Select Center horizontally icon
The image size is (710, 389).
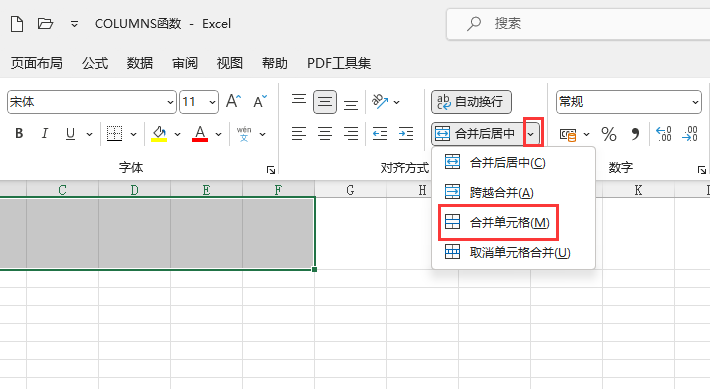tap(325, 134)
